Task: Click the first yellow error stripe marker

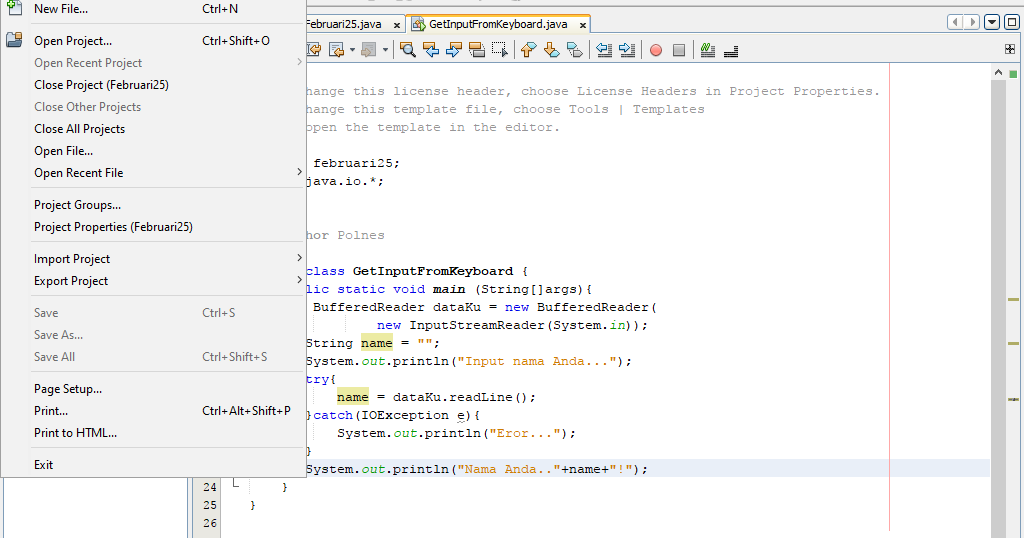Action: coord(1013,299)
